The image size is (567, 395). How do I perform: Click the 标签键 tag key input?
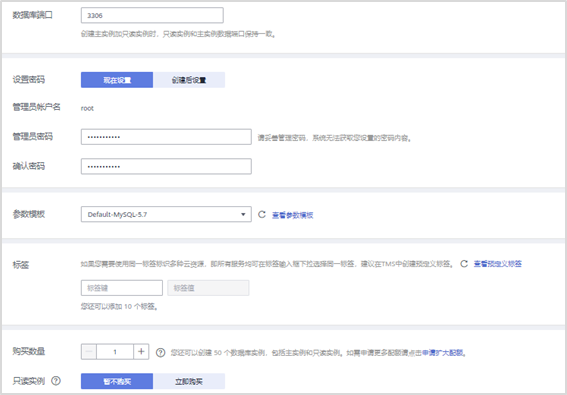(x=122, y=288)
